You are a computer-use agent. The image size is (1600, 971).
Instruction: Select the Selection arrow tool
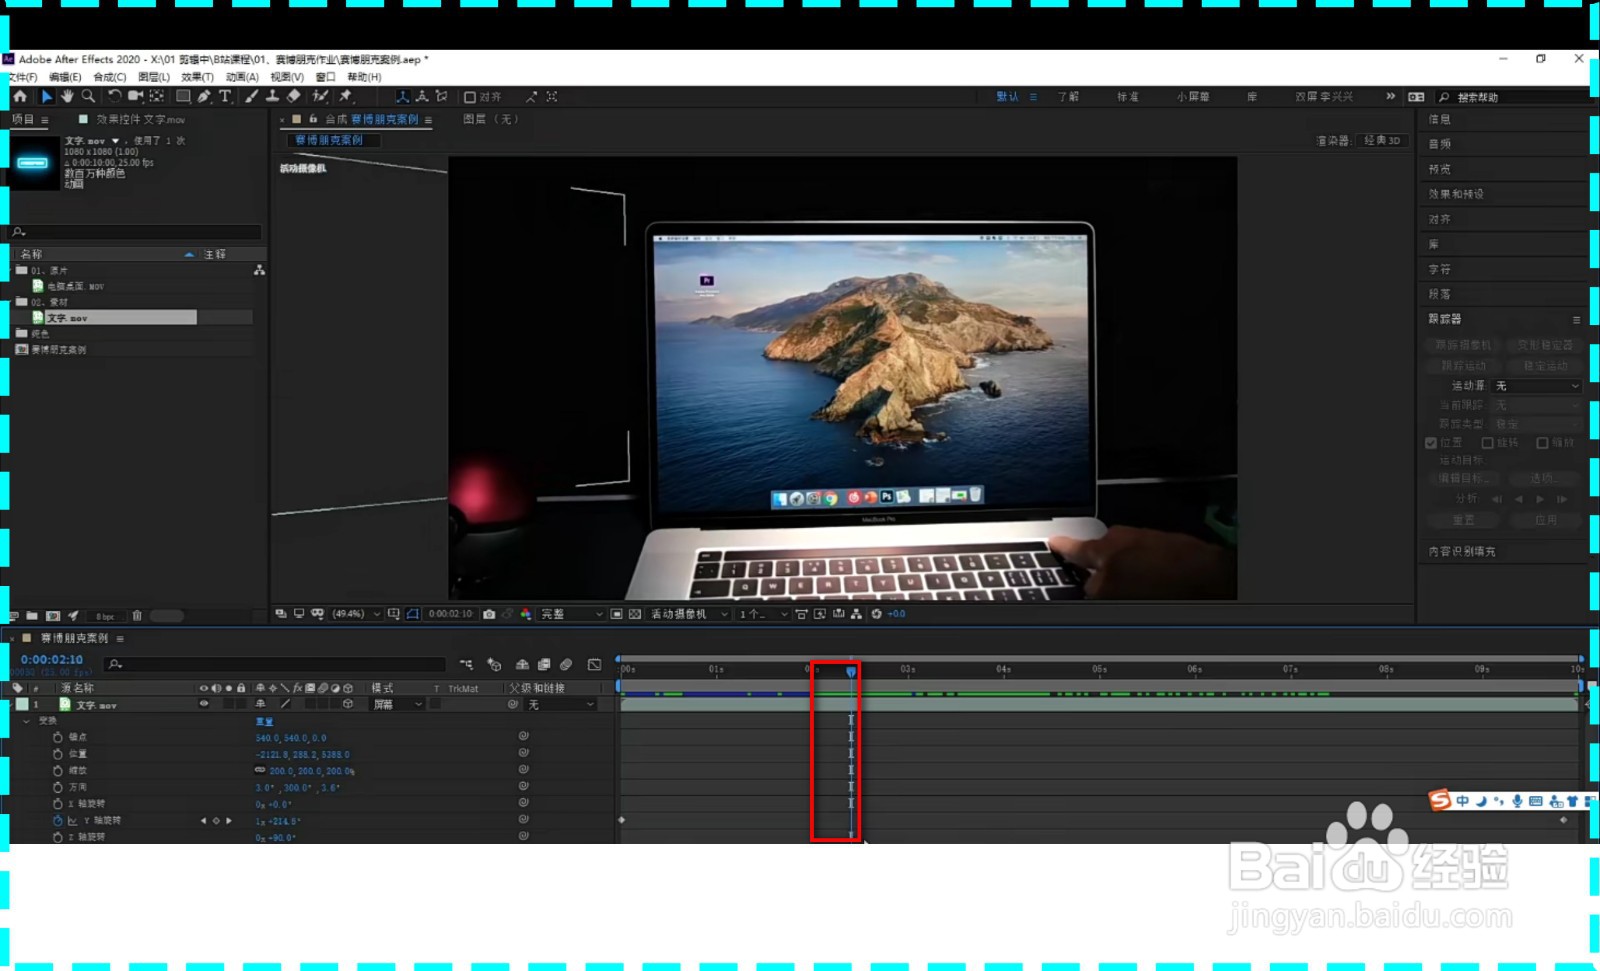pyautogui.click(x=46, y=96)
